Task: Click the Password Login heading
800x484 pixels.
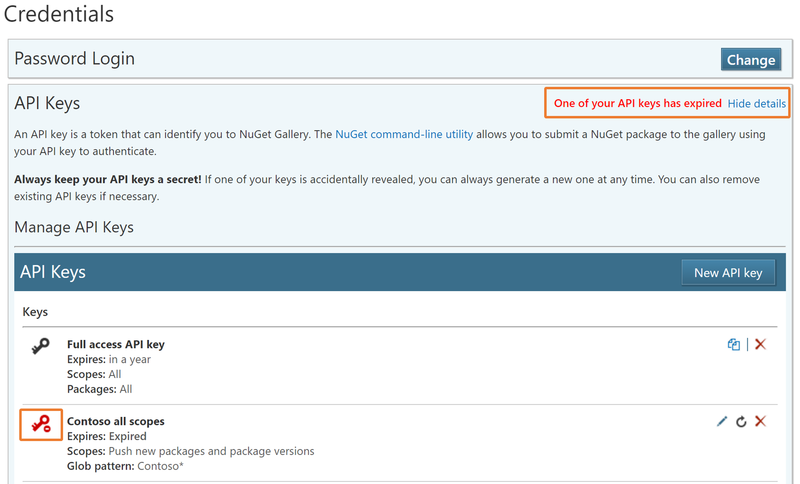Action: [x=74, y=59]
